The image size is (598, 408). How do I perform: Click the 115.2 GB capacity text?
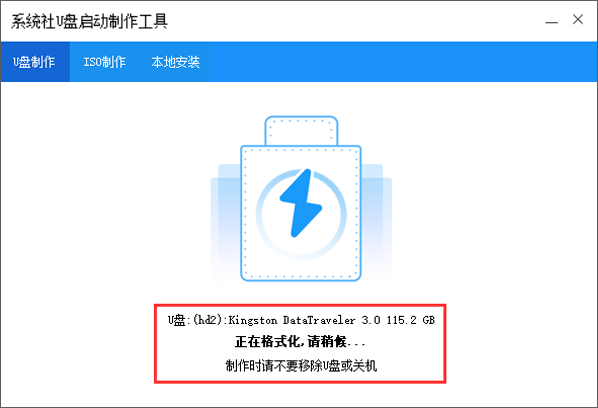[x=411, y=320]
